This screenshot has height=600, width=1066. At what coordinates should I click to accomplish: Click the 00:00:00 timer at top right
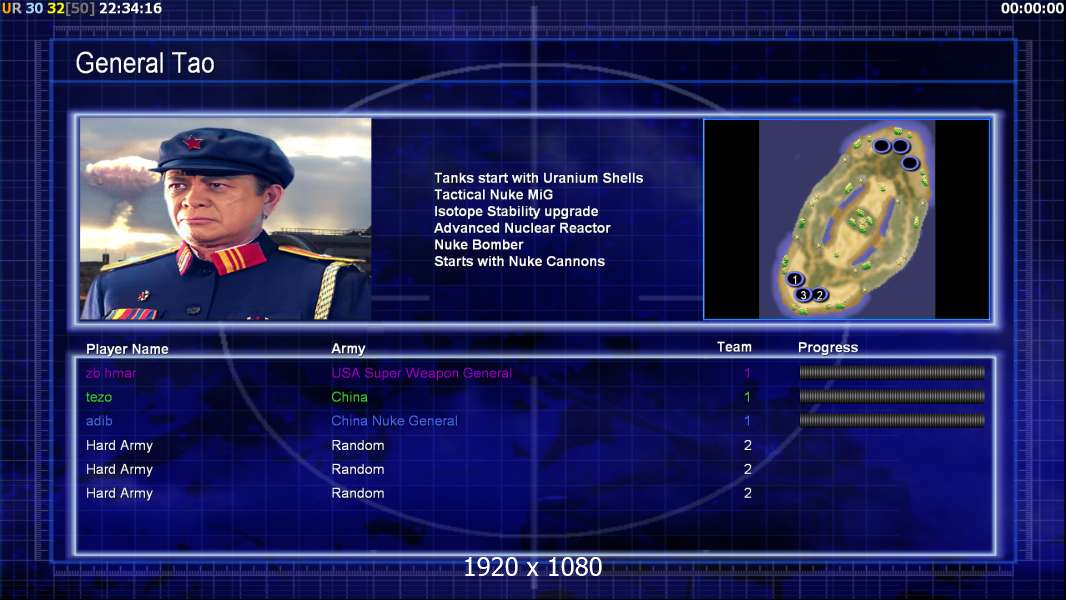point(1032,8)
